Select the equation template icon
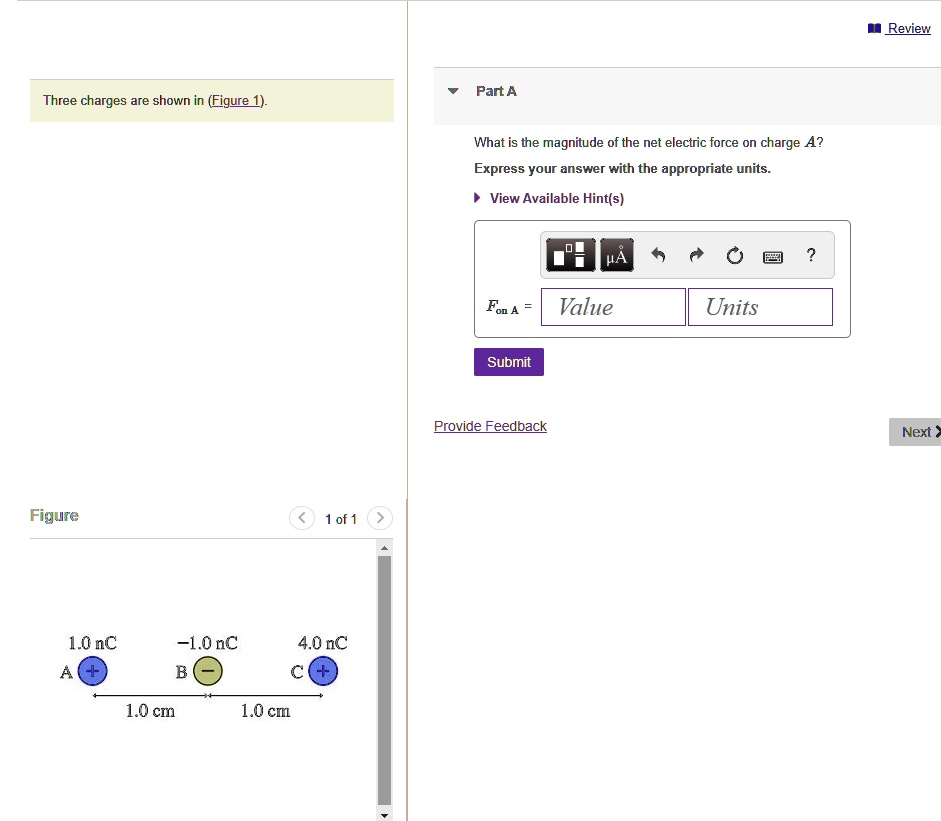This screenshot has height=821, width=941. [569, 255]
